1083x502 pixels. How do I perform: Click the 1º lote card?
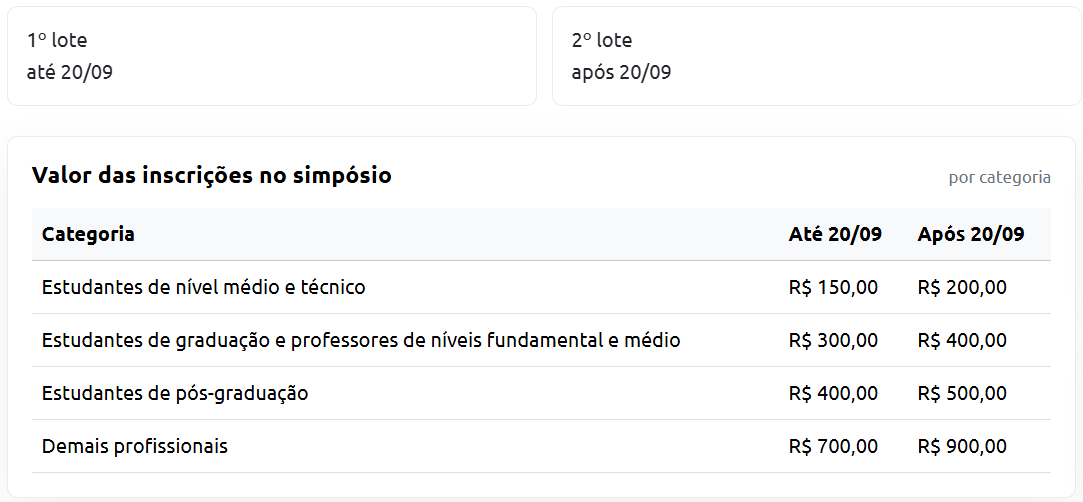271,55
